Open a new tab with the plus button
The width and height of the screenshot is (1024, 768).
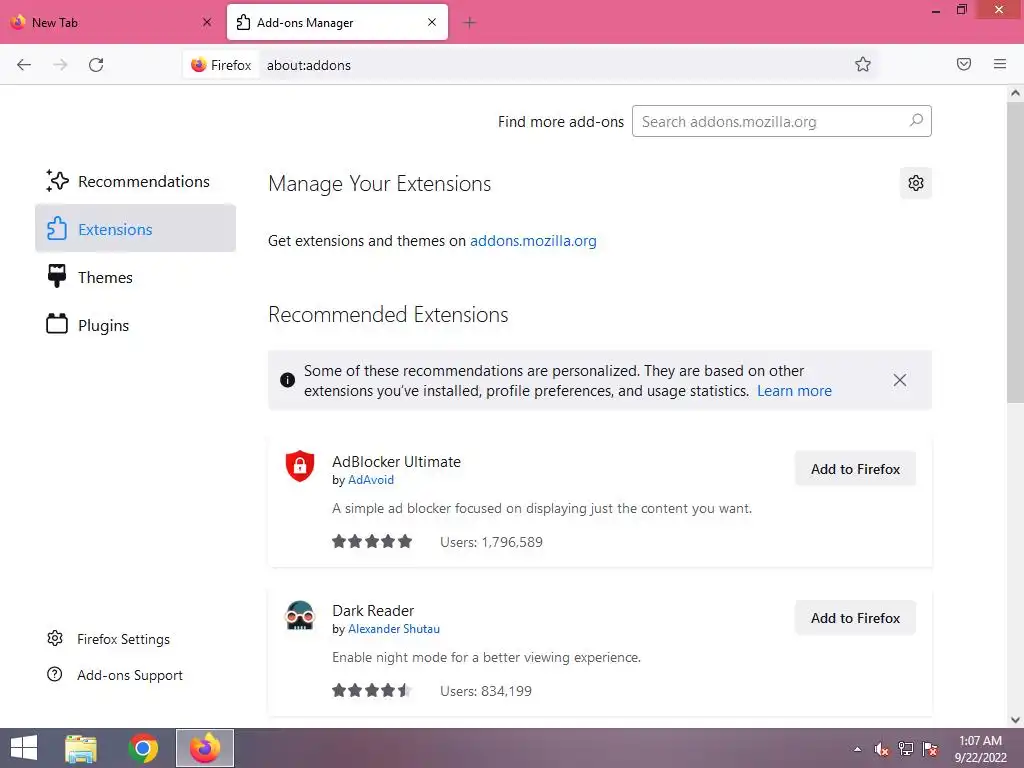469,23
